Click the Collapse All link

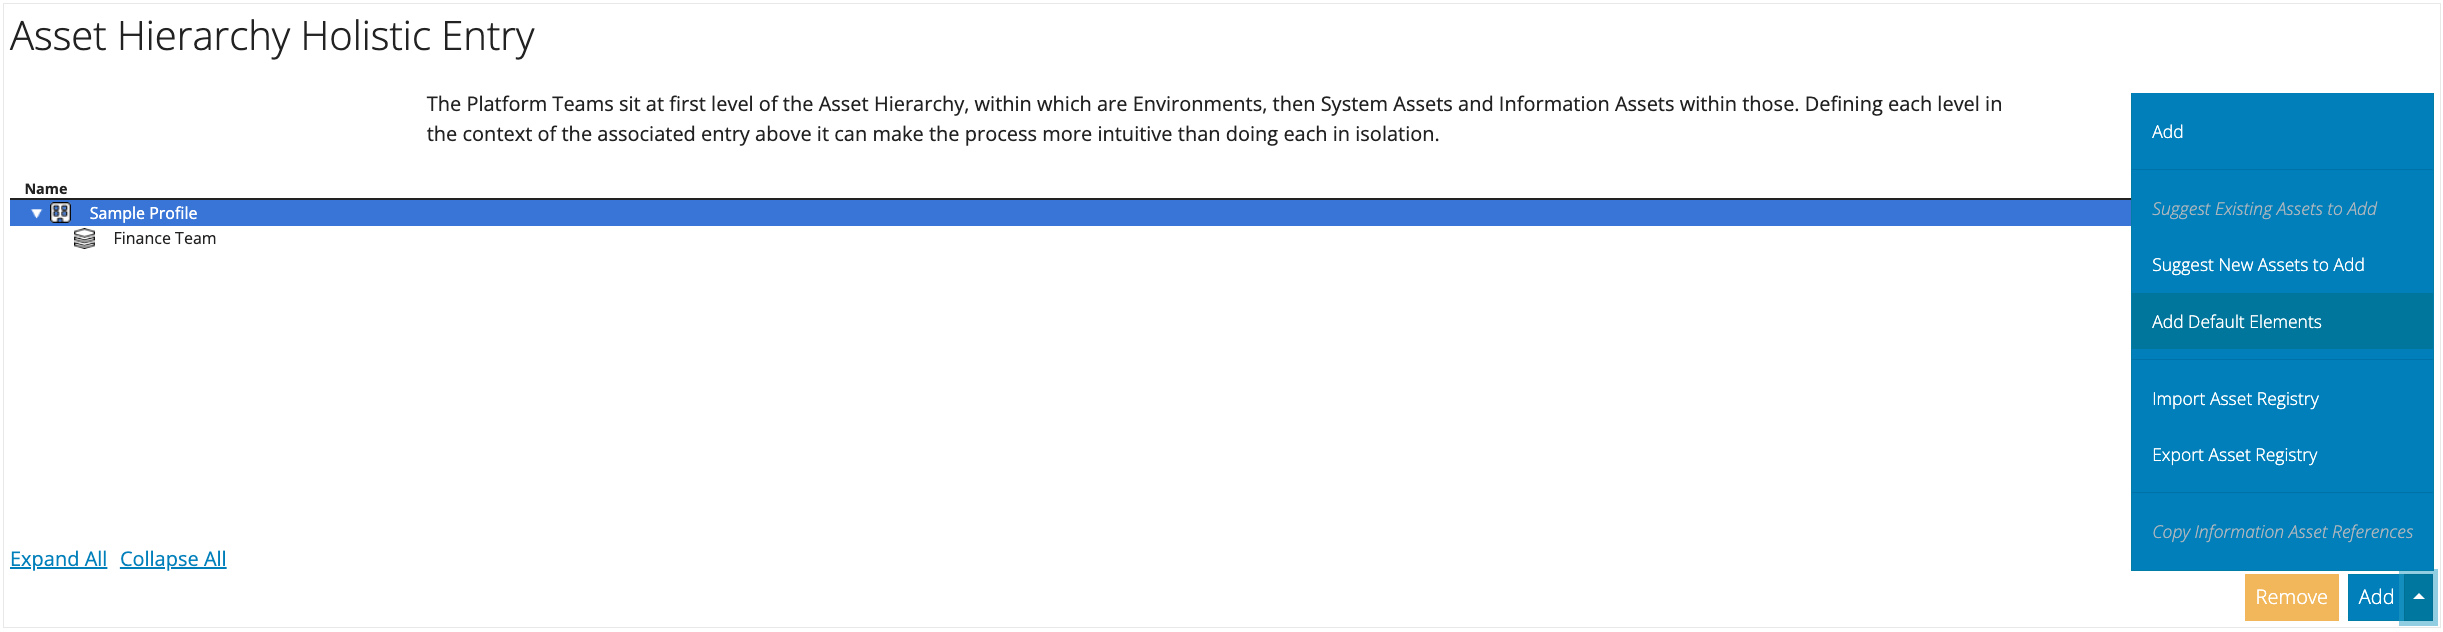[173, 559]
